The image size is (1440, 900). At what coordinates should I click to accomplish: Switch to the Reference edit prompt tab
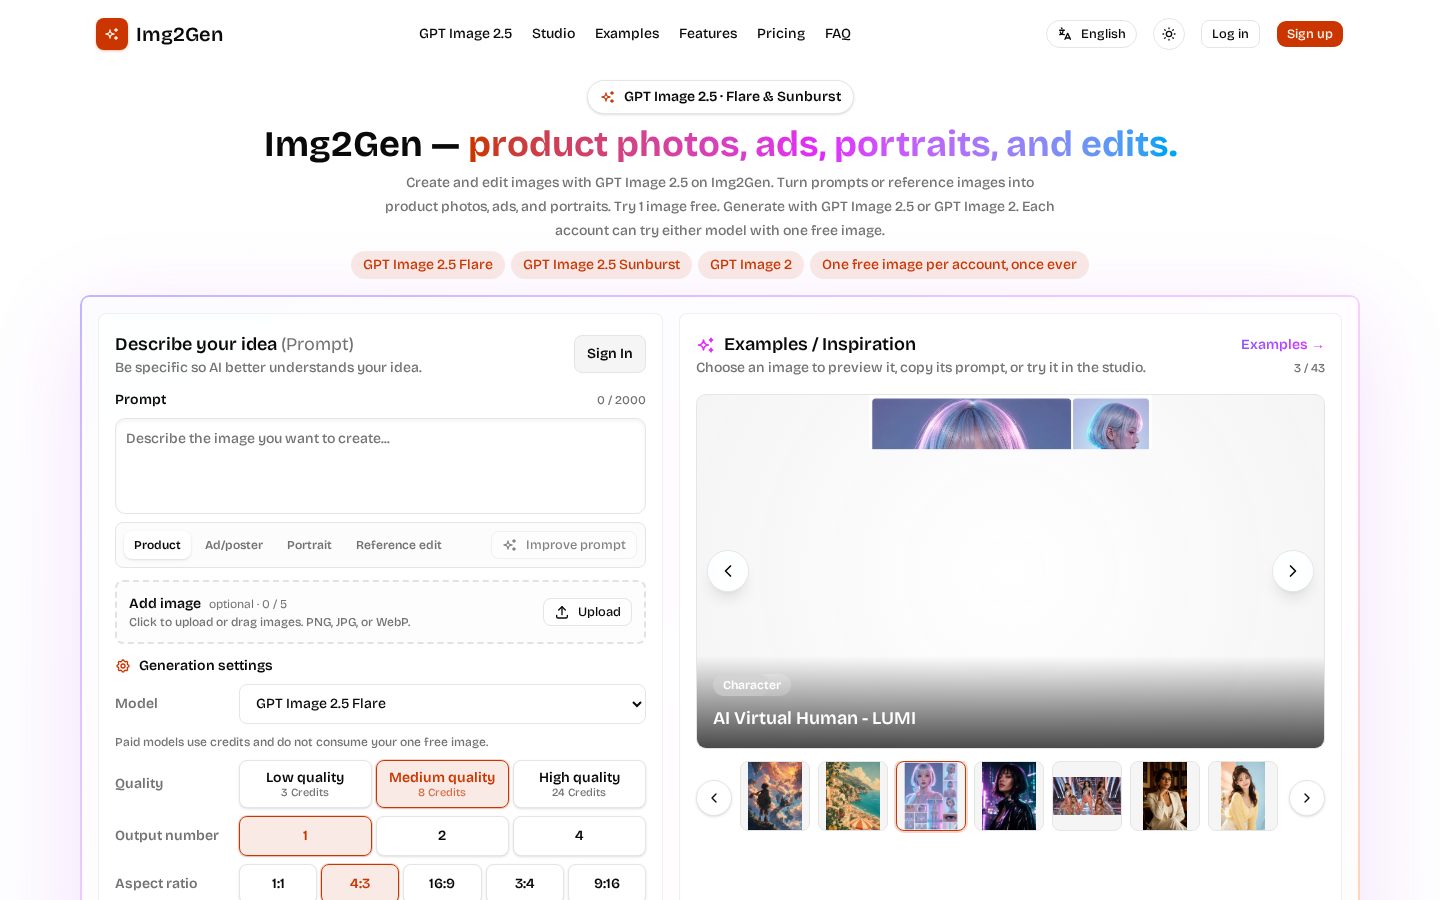click(399, 545)
